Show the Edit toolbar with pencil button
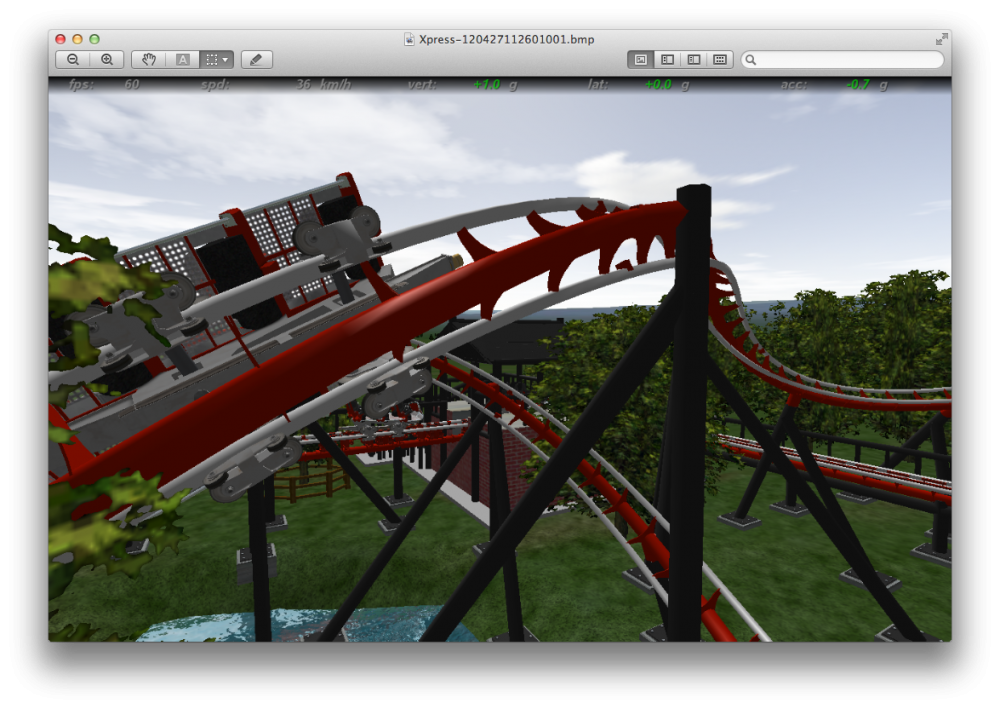 pyautogui.click(x=256, y=60)
